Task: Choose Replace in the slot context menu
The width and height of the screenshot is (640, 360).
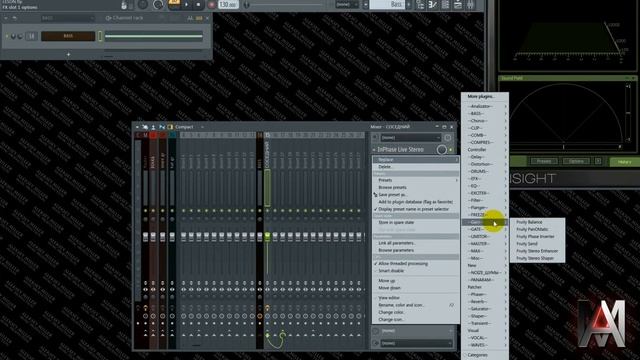Action: click(415, 160)
